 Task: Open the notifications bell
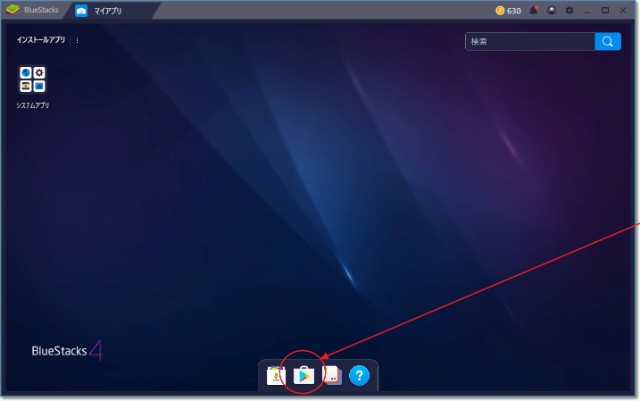pos(534,10)
